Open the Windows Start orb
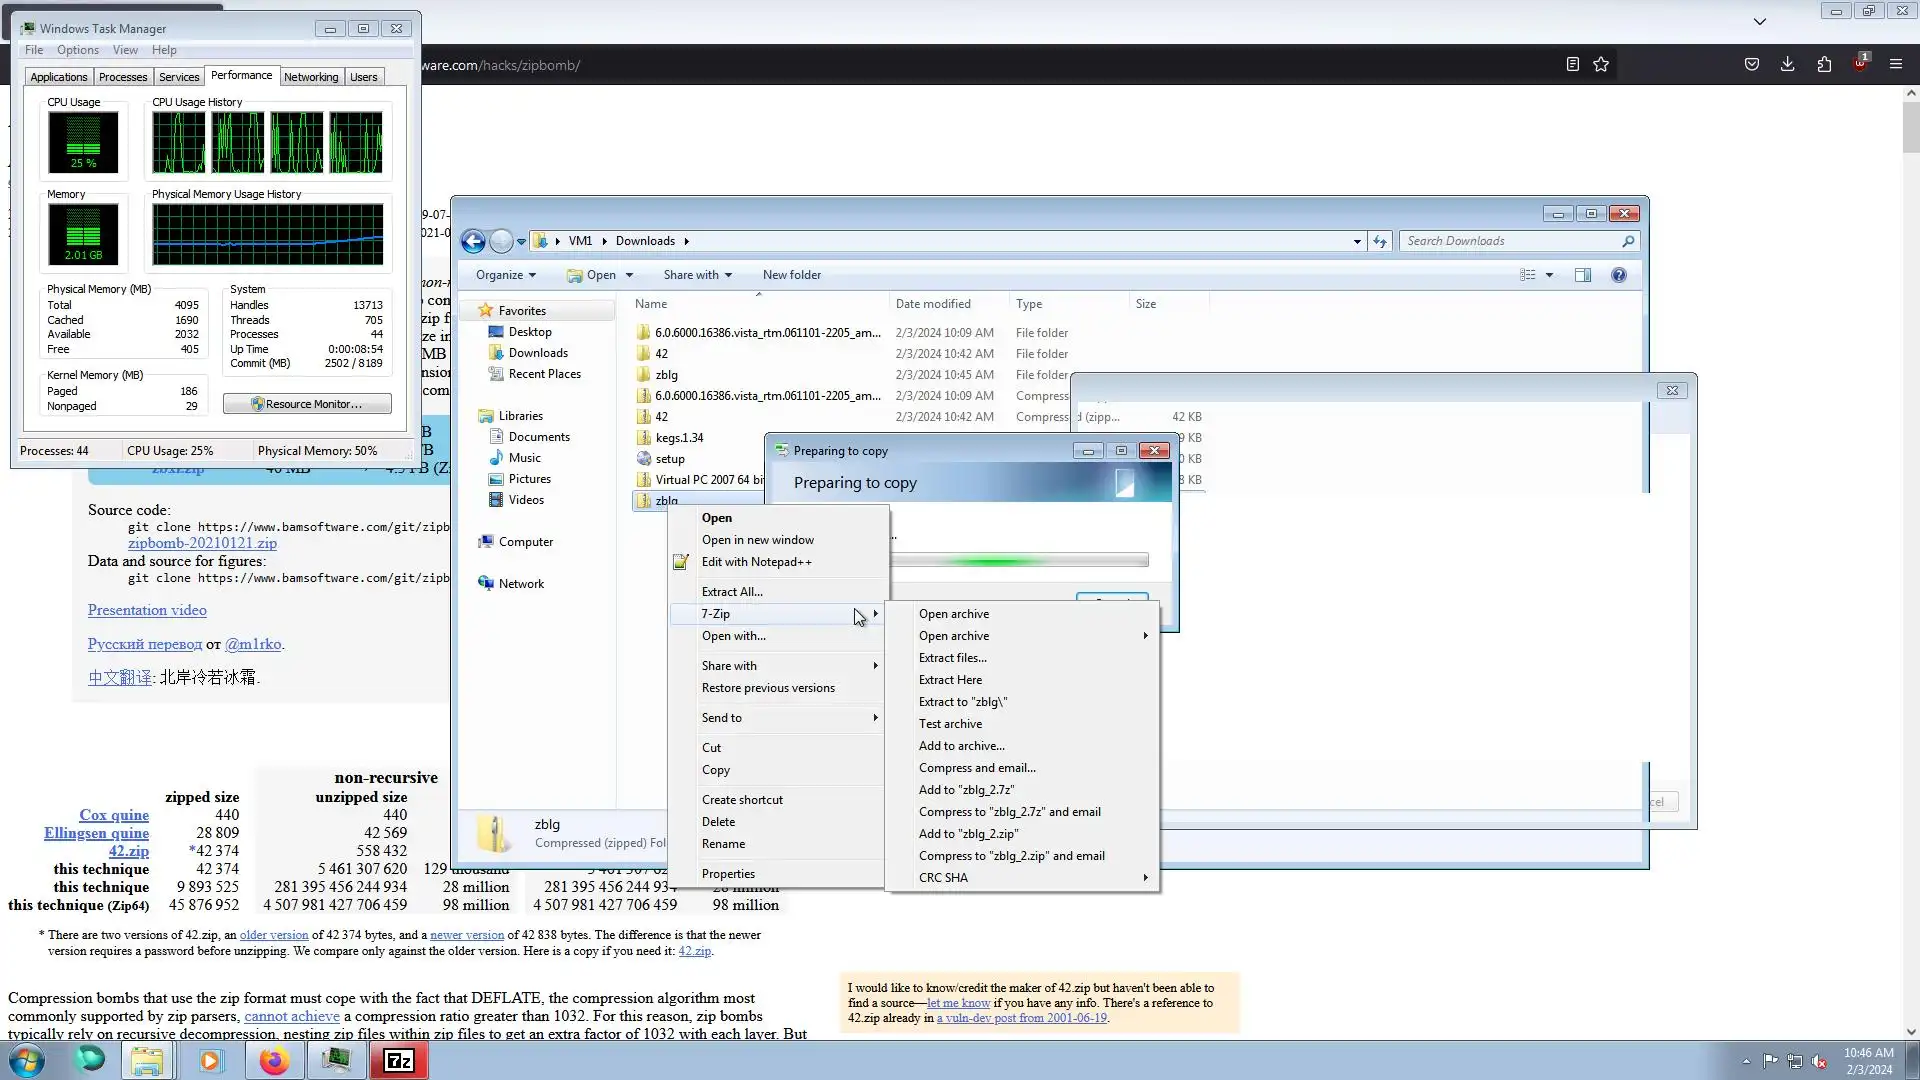This screenshot has width=1920, height=1080. click(x=27, y=1060)
